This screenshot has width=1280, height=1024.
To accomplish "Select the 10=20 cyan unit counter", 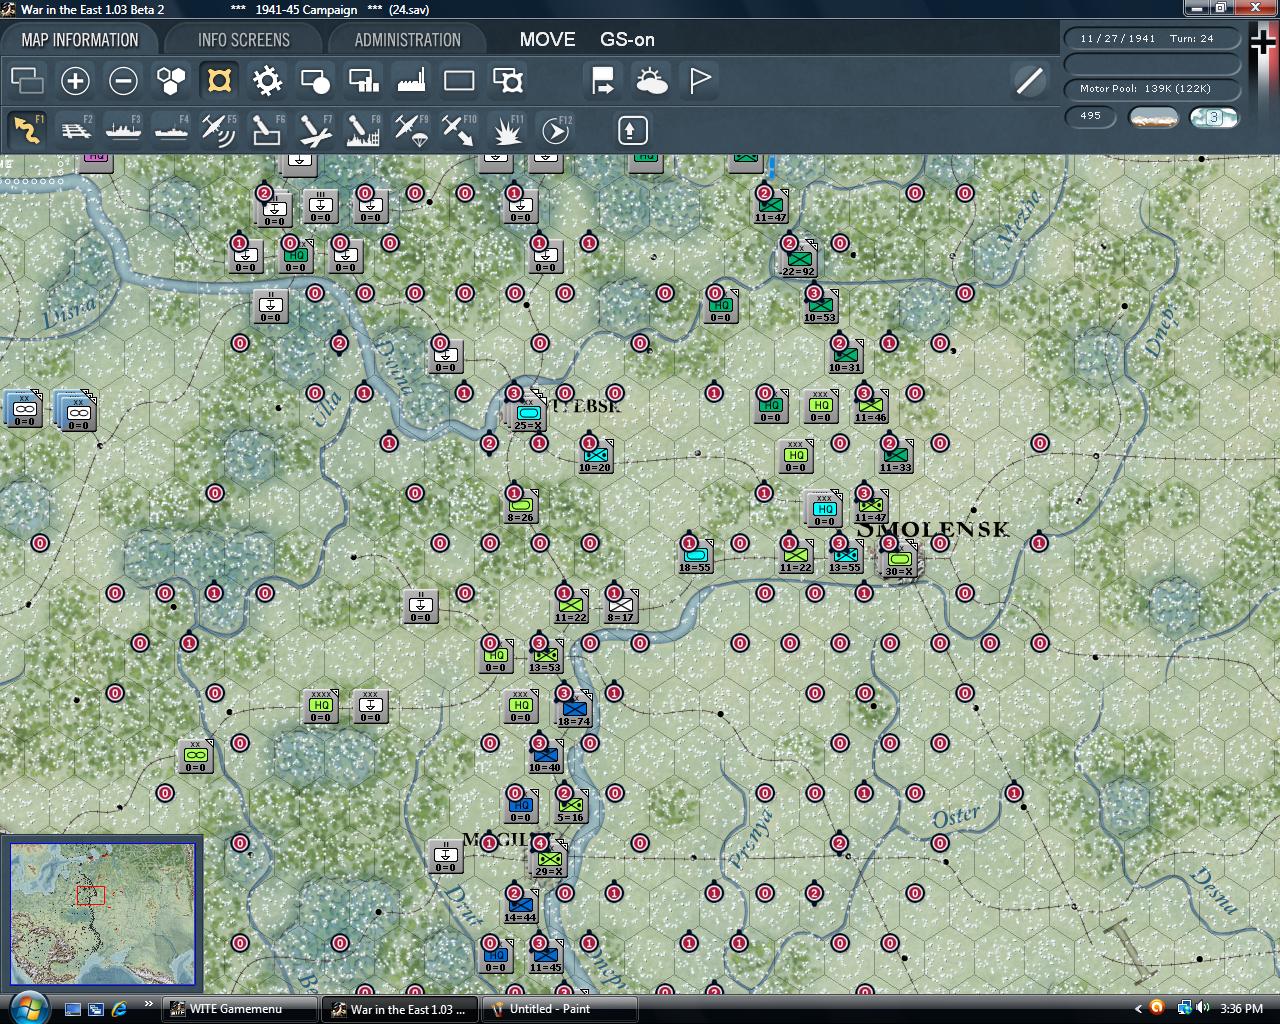I will pos(595,457).
